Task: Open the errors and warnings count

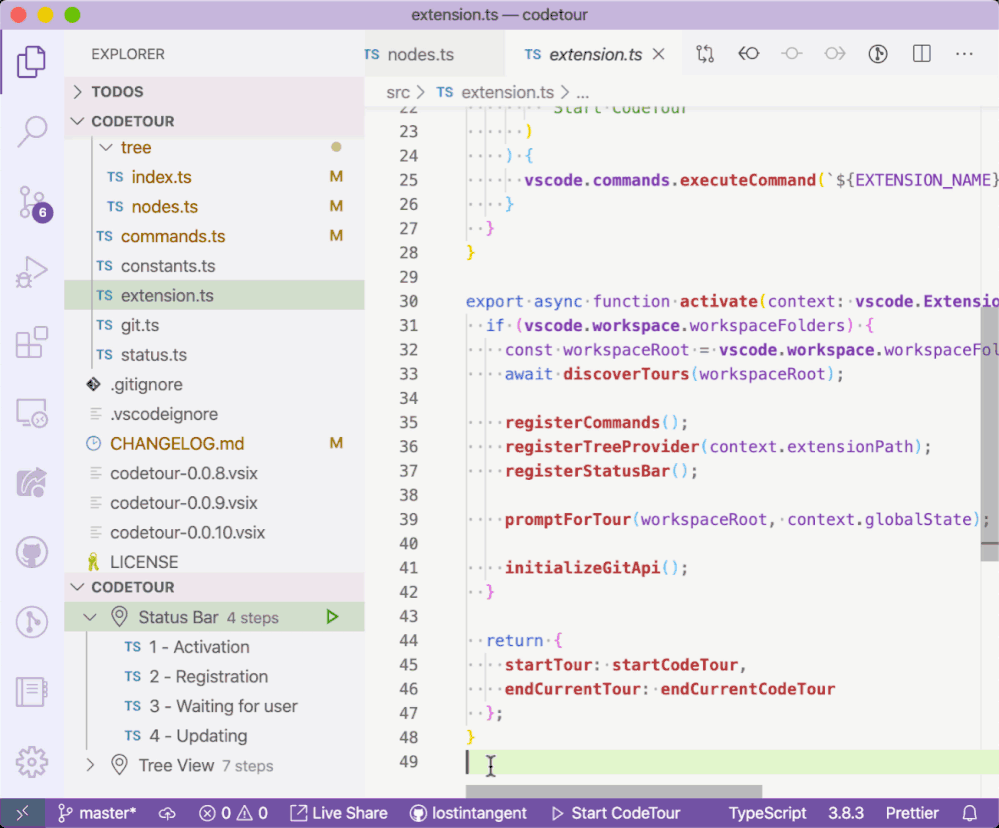Action: (x=233, y=813)
